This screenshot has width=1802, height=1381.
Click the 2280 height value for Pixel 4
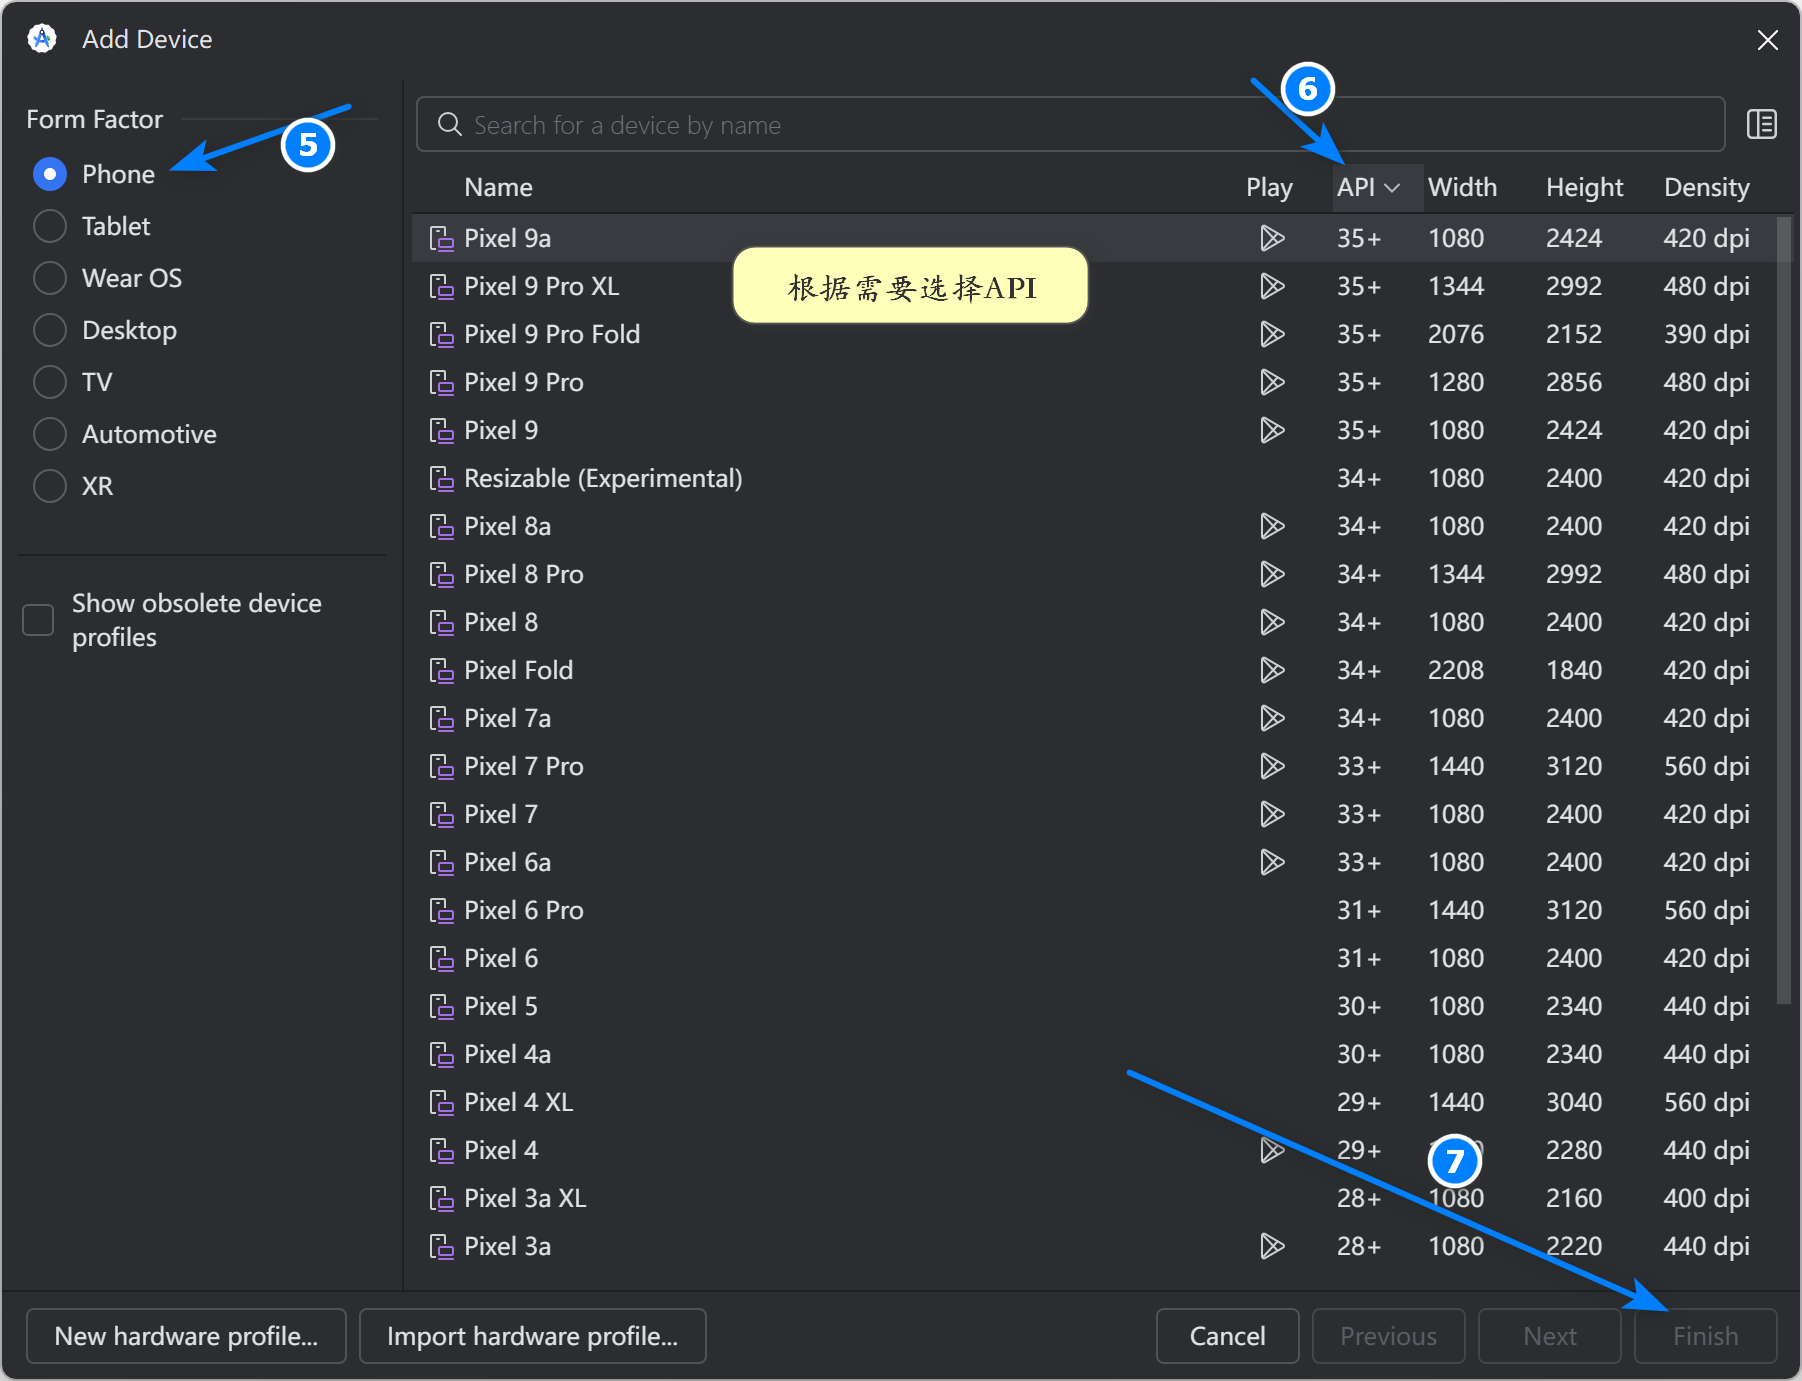(1574, 1150)
